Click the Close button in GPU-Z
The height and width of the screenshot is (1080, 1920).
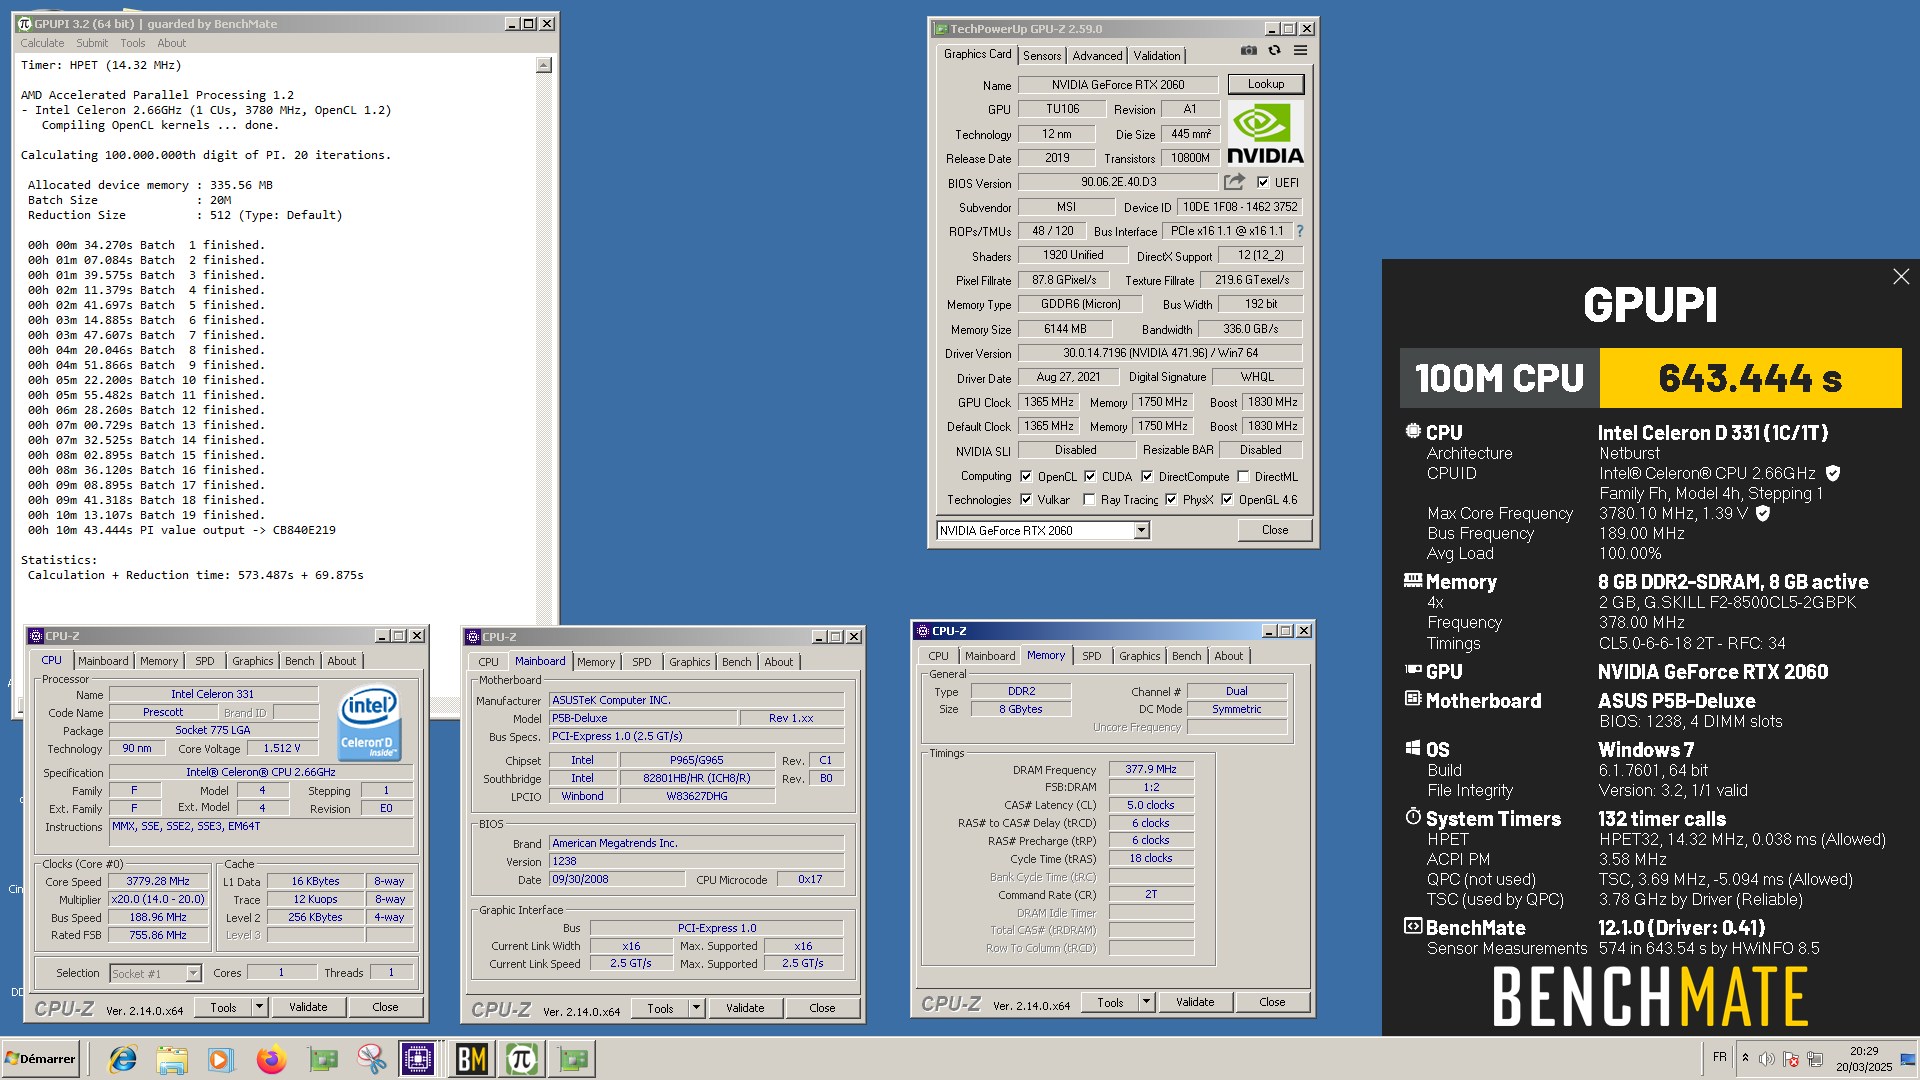pyautogui.click(x=1274, y=530)
